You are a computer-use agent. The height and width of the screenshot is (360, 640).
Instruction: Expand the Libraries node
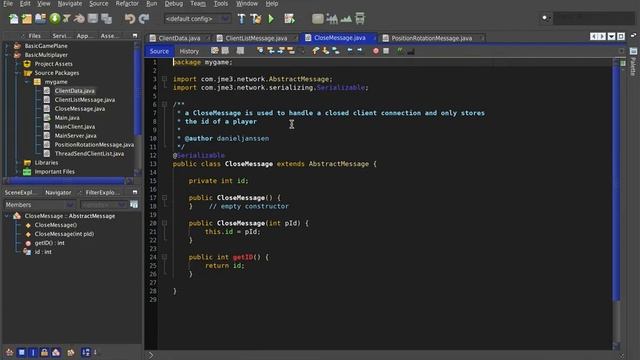coord(17,162)
